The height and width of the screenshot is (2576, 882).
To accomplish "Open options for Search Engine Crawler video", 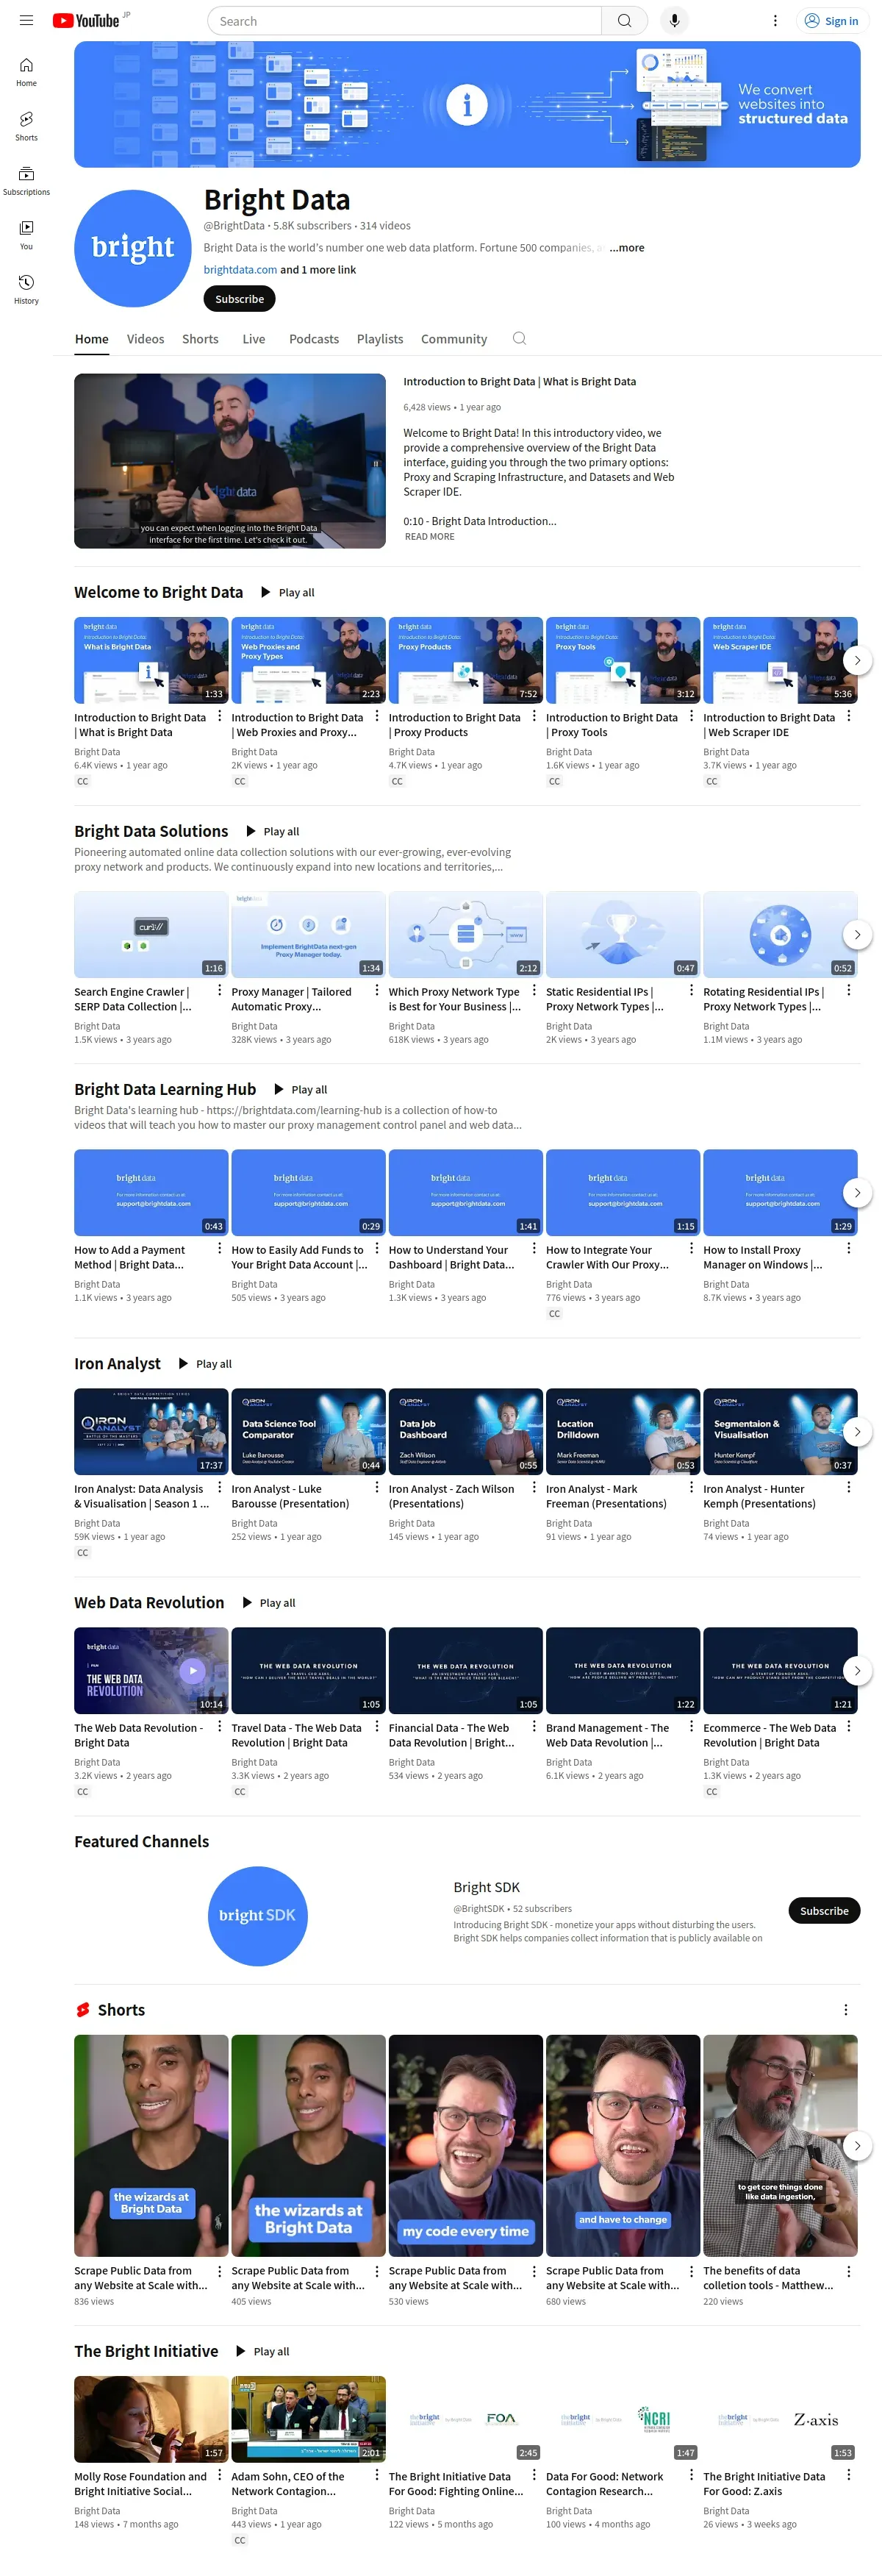I will click(220, 990).
